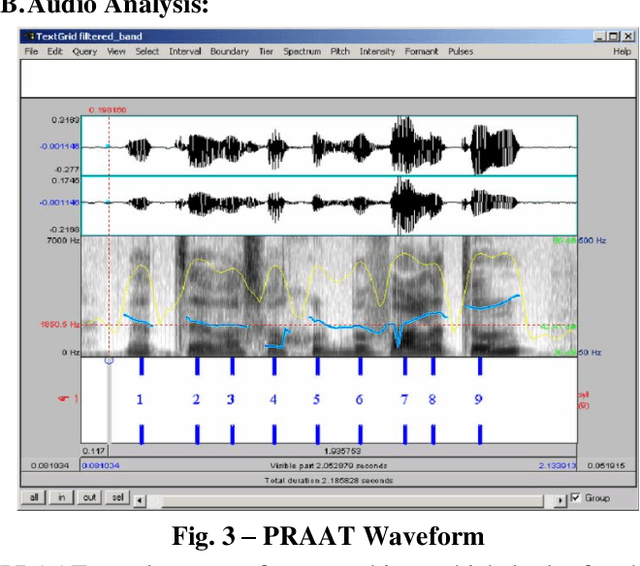Open the Spectrum menu
Screen dimensions: 640x566
[x=301, y=51]
